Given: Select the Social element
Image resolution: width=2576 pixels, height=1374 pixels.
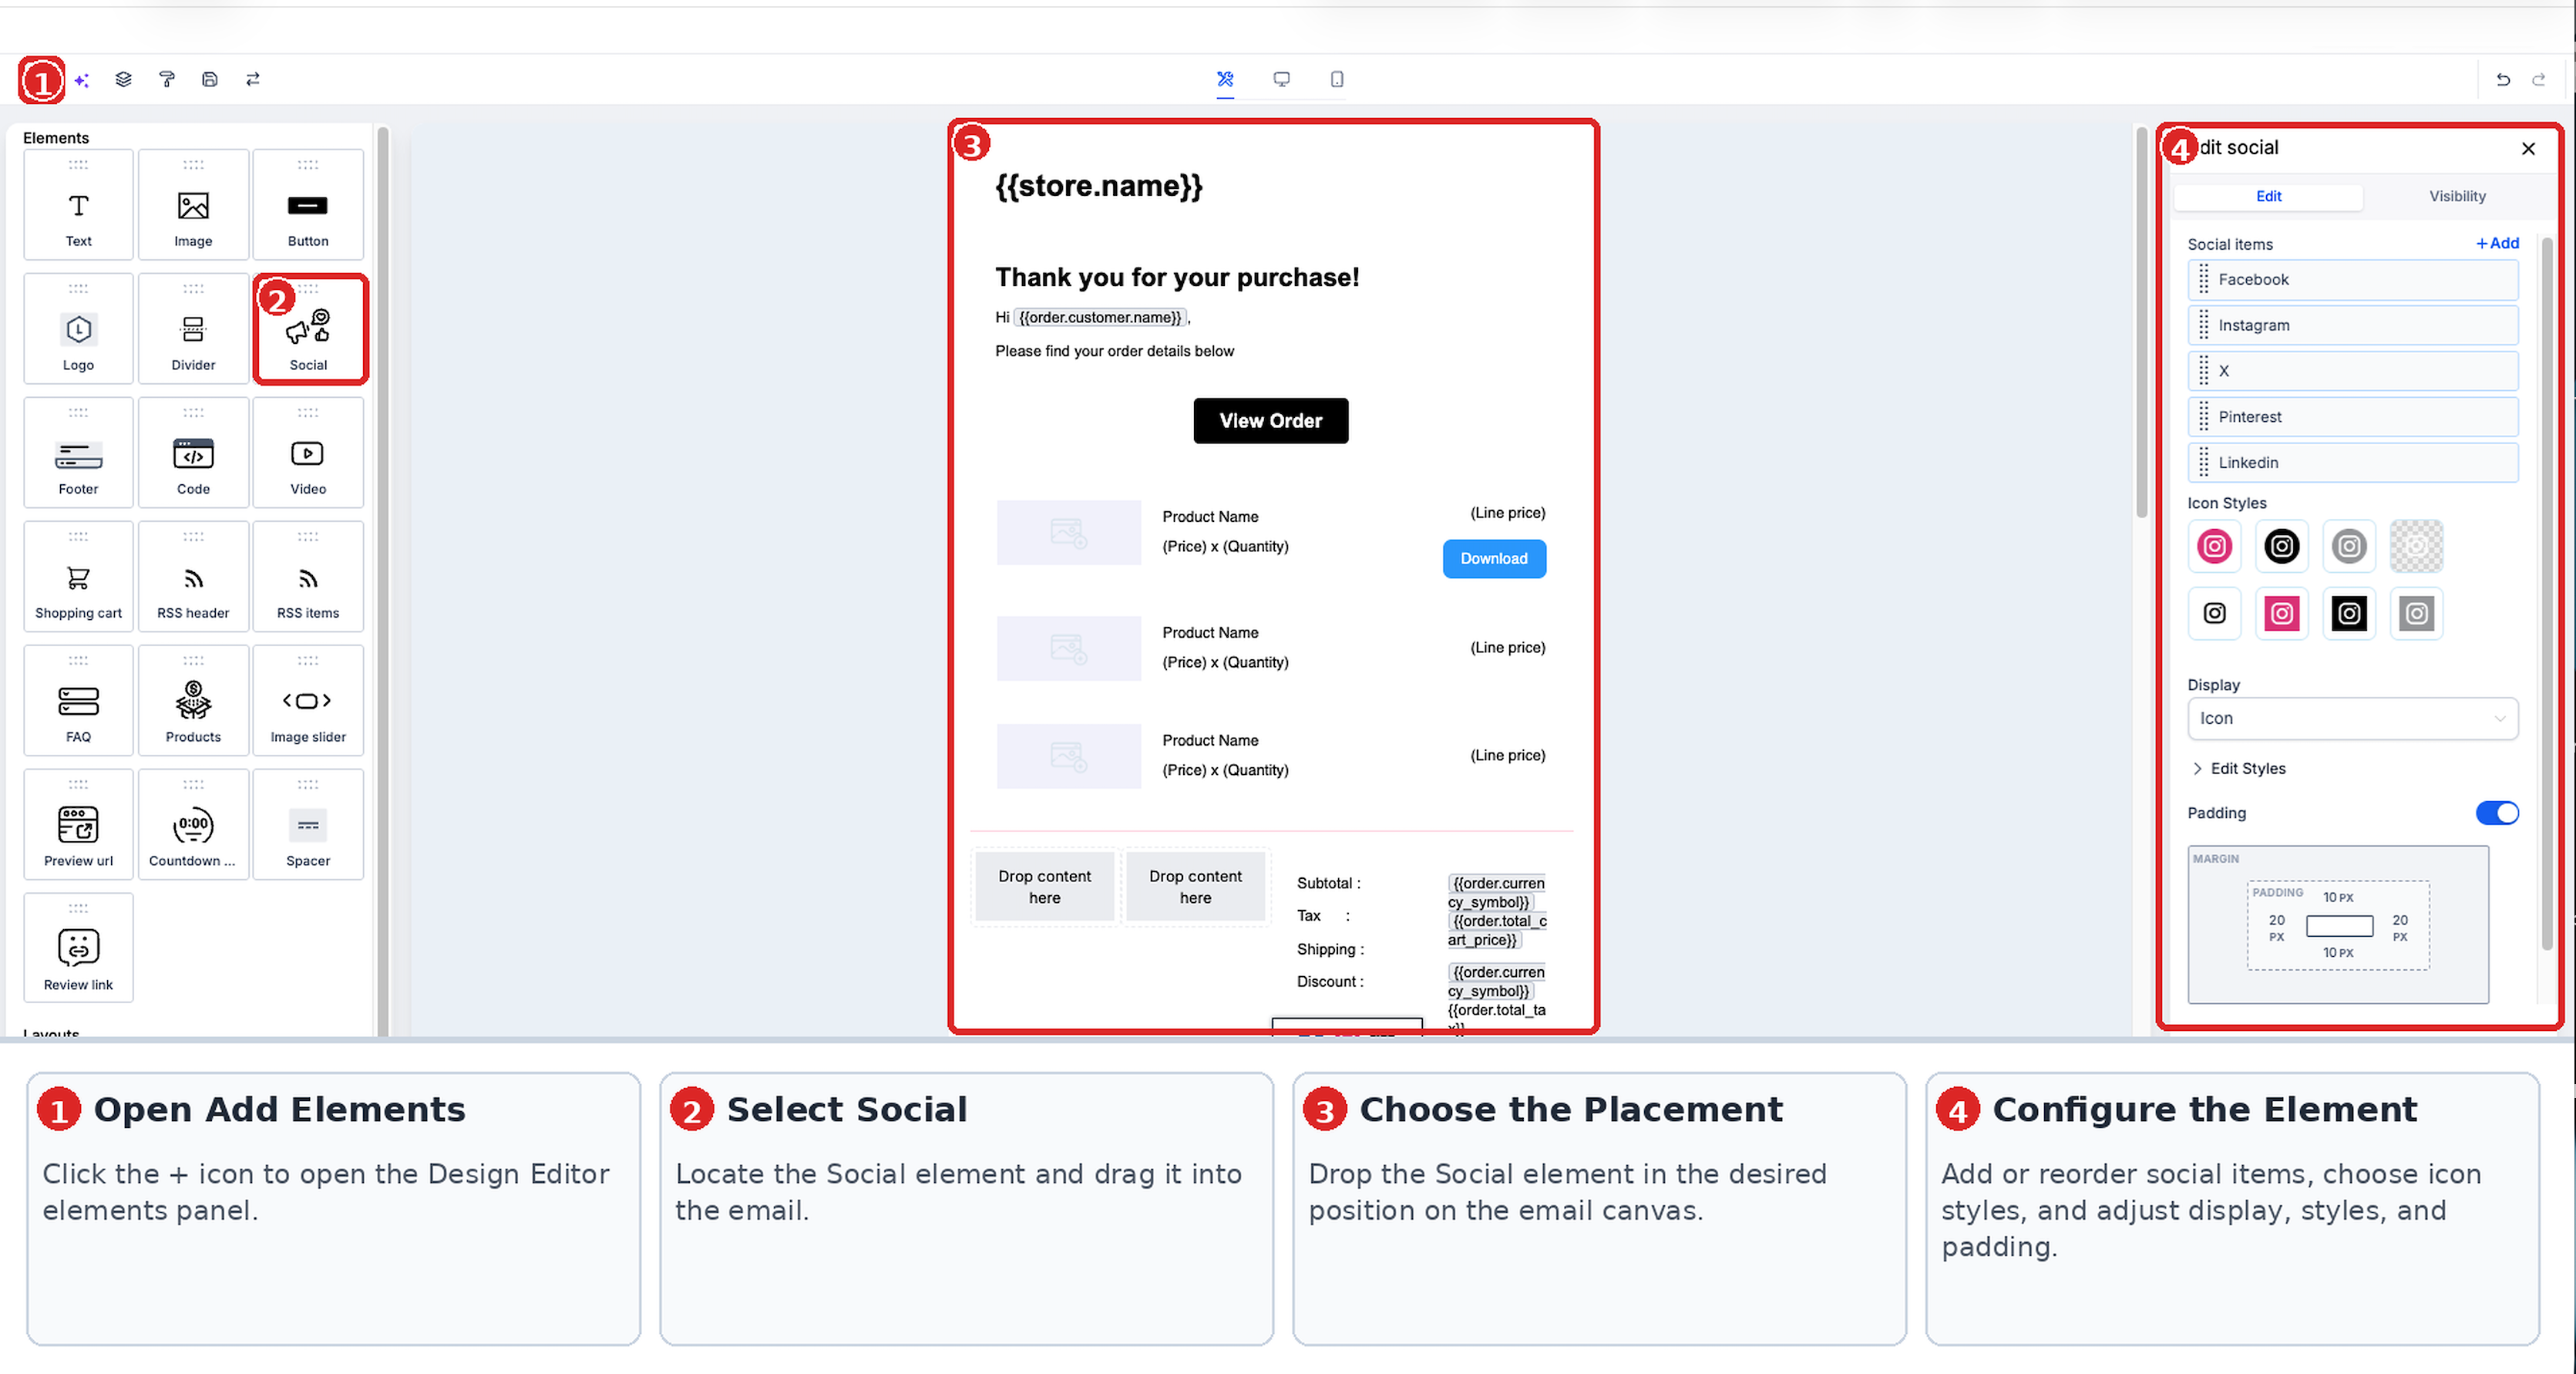Looking at the screenshot, I should pyautogui.click(x=310, y=329).
